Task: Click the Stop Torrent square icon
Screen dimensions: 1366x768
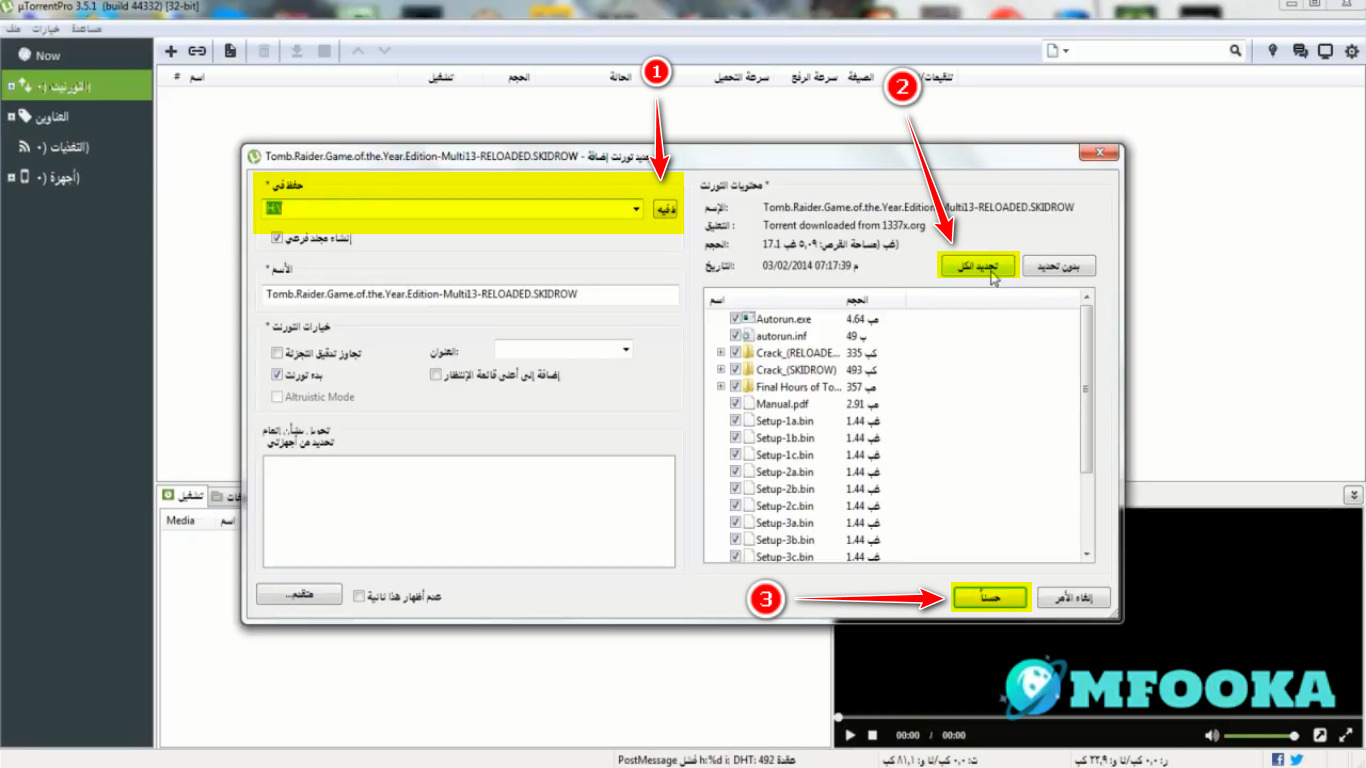Action: click(324, 51)
